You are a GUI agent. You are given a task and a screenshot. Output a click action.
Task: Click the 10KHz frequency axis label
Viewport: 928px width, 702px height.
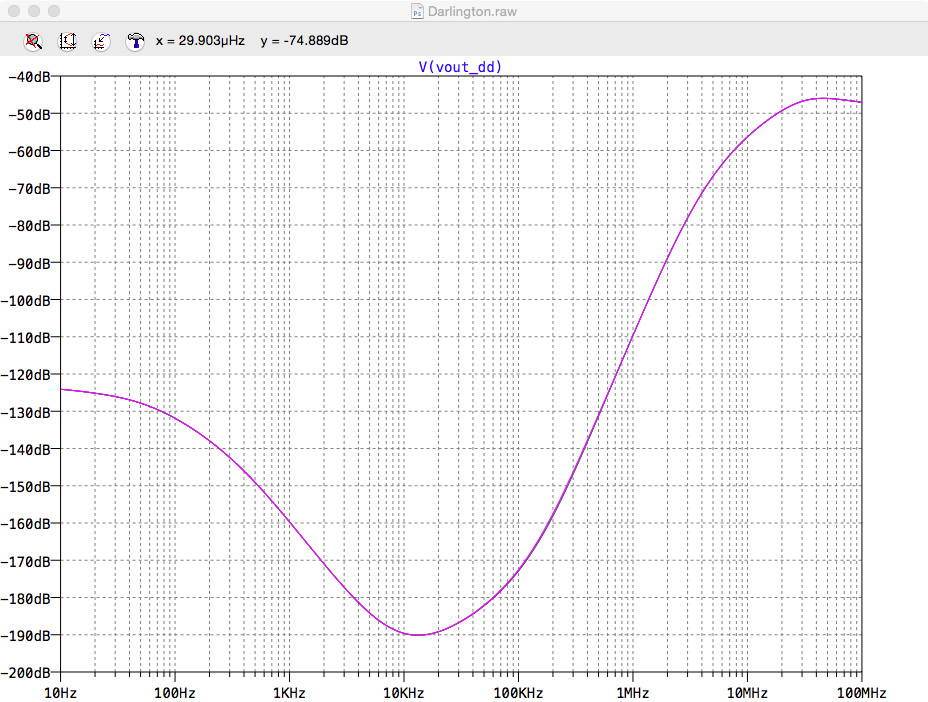tap(404, 693)
